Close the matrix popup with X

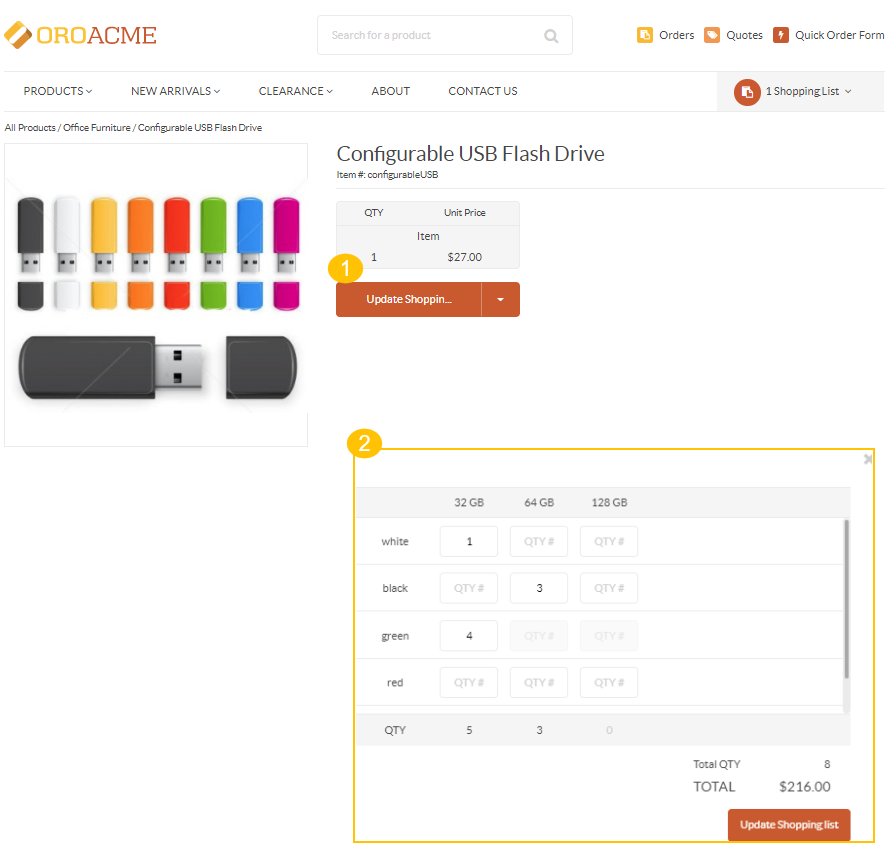[867, 459]
